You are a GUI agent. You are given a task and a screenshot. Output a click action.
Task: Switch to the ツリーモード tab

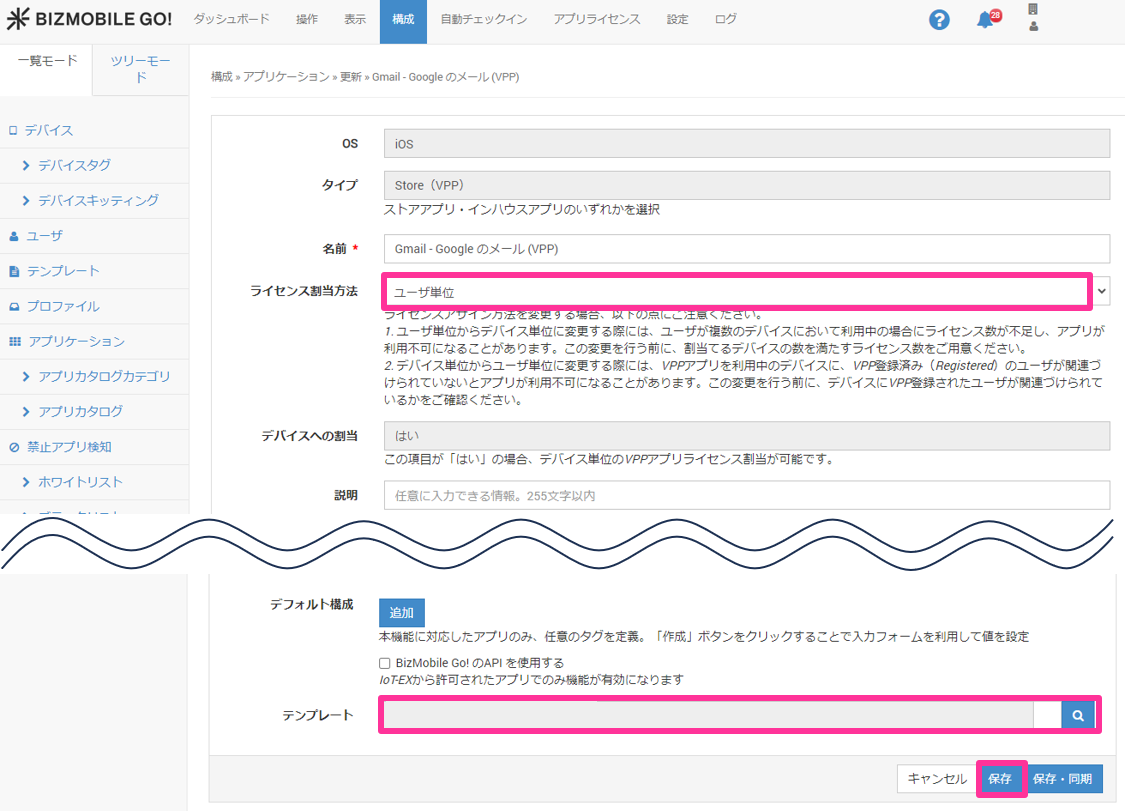(x=140, y=69)
